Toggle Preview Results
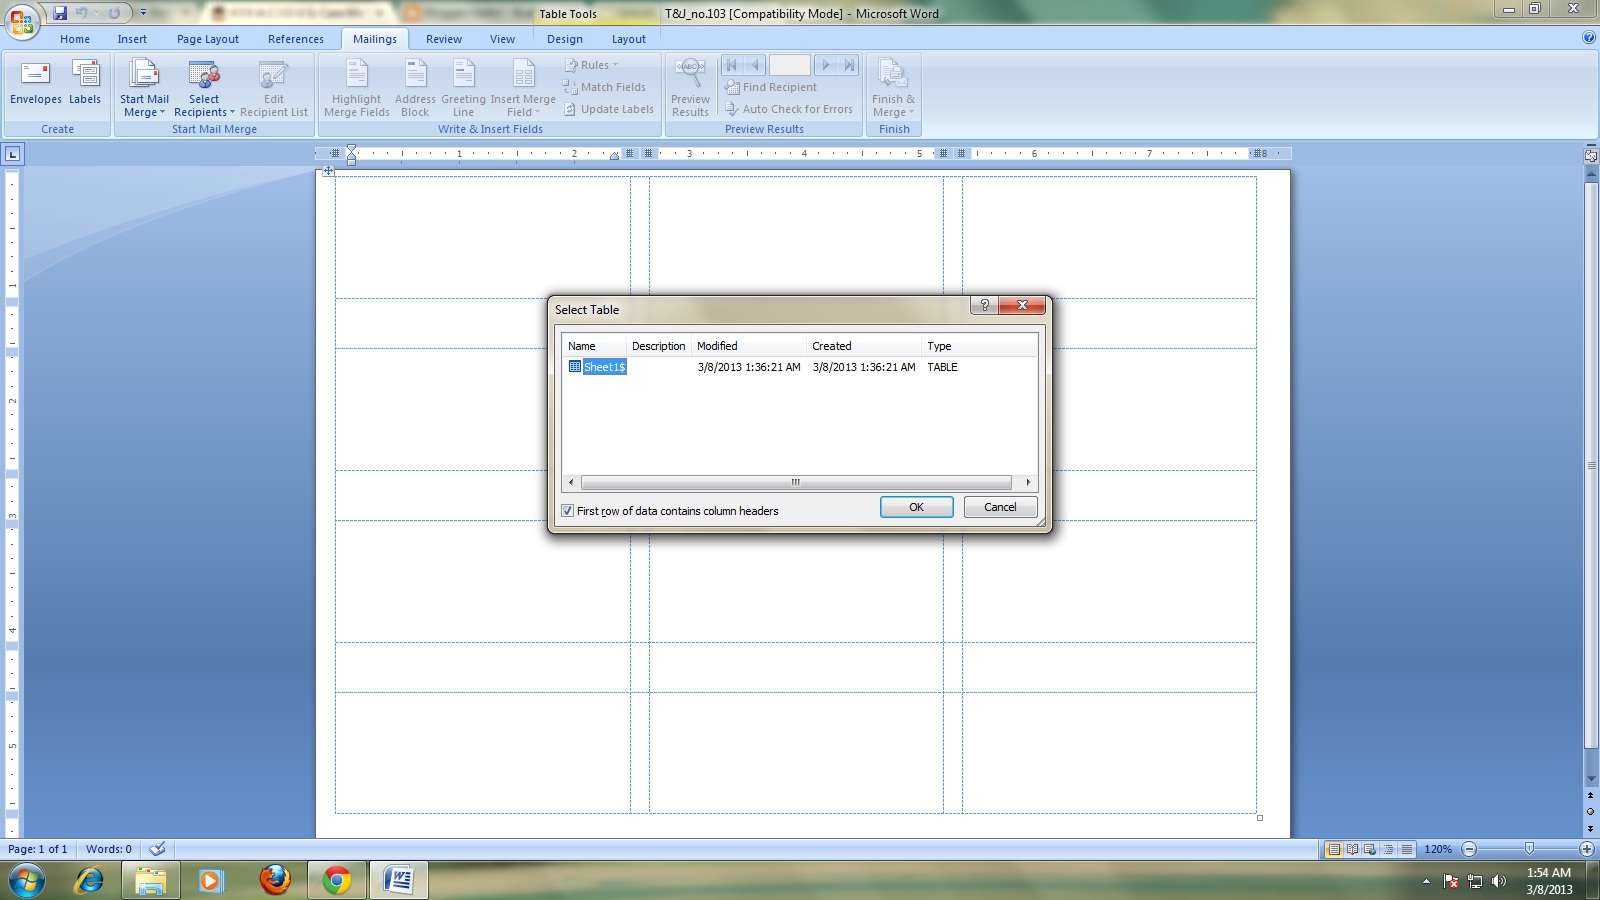This screenshot has width=1600, height=900. pos(690,88)
